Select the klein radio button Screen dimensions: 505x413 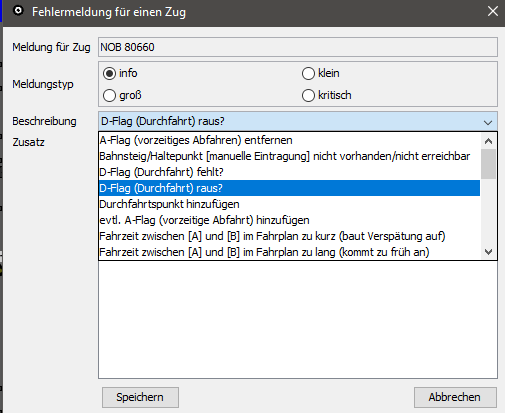[x=308, y=73]
